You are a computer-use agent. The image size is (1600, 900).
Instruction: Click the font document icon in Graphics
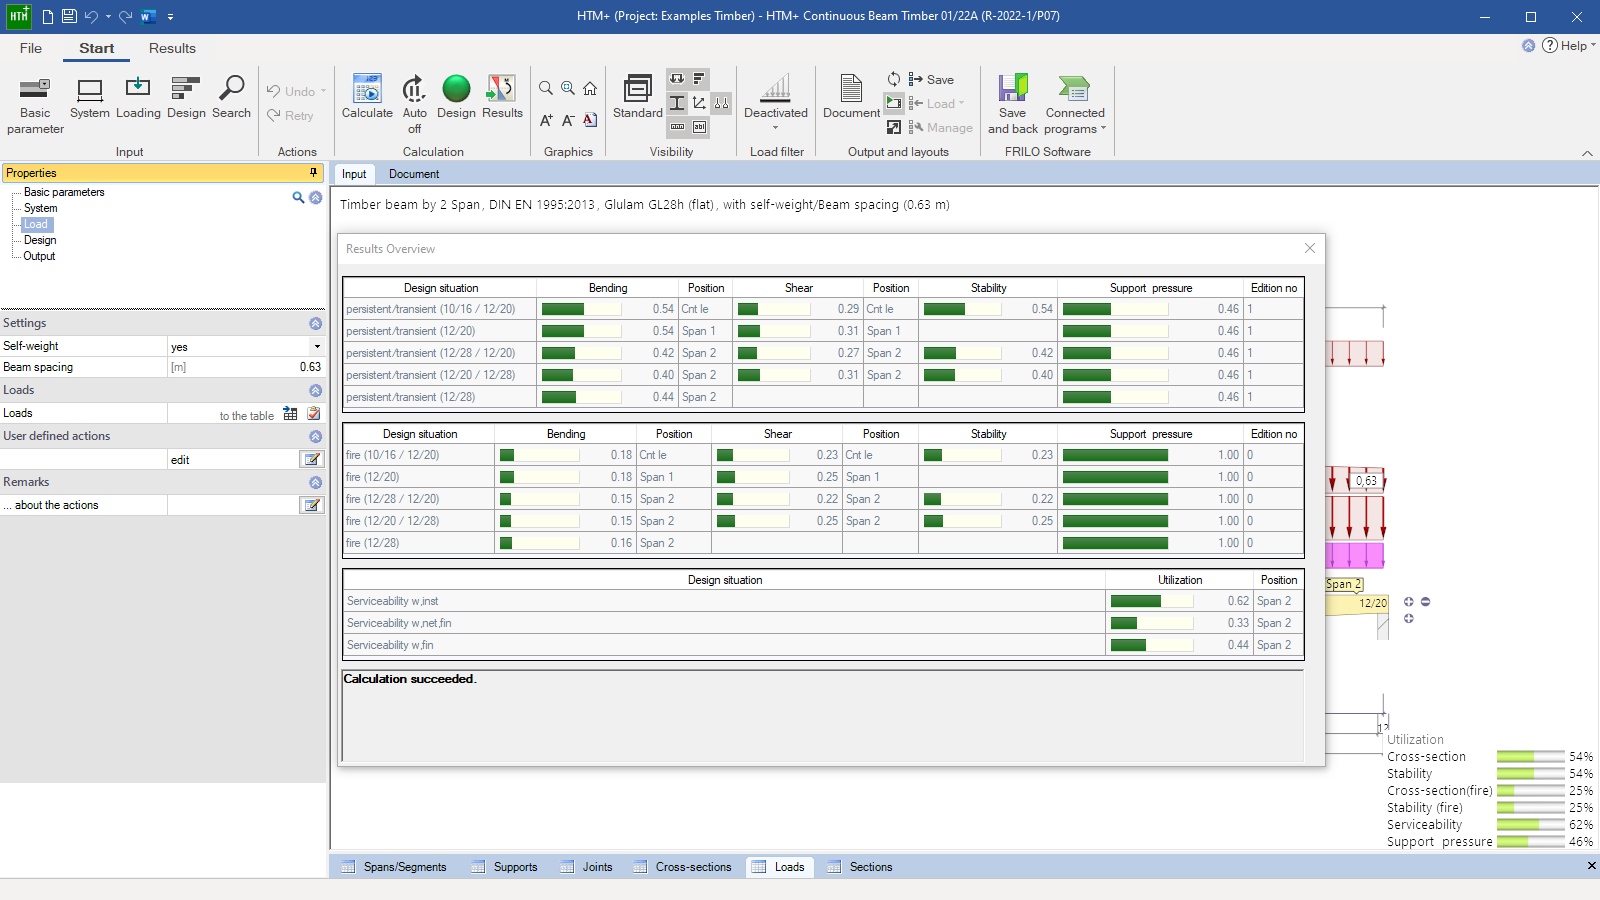pos(590,120)
